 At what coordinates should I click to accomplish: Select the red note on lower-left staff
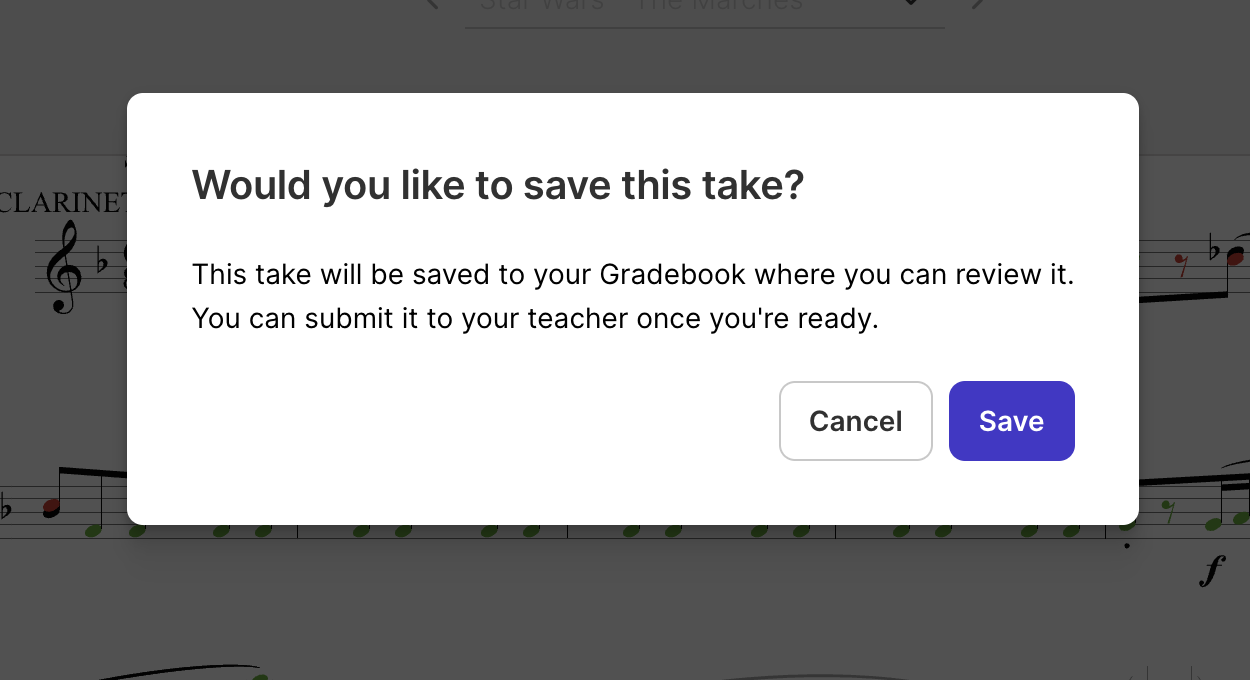(52, 508)
